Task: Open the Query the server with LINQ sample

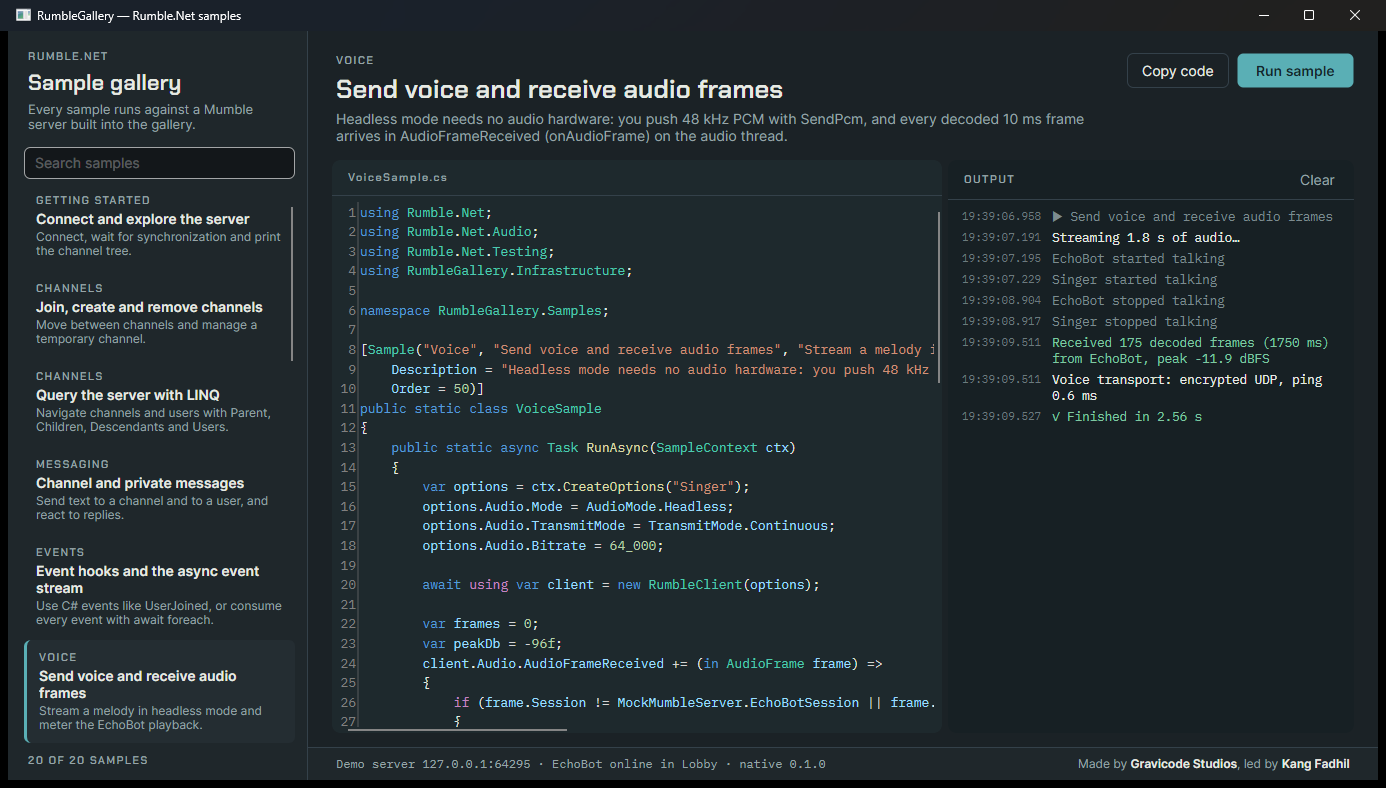Action: point(159,401)
